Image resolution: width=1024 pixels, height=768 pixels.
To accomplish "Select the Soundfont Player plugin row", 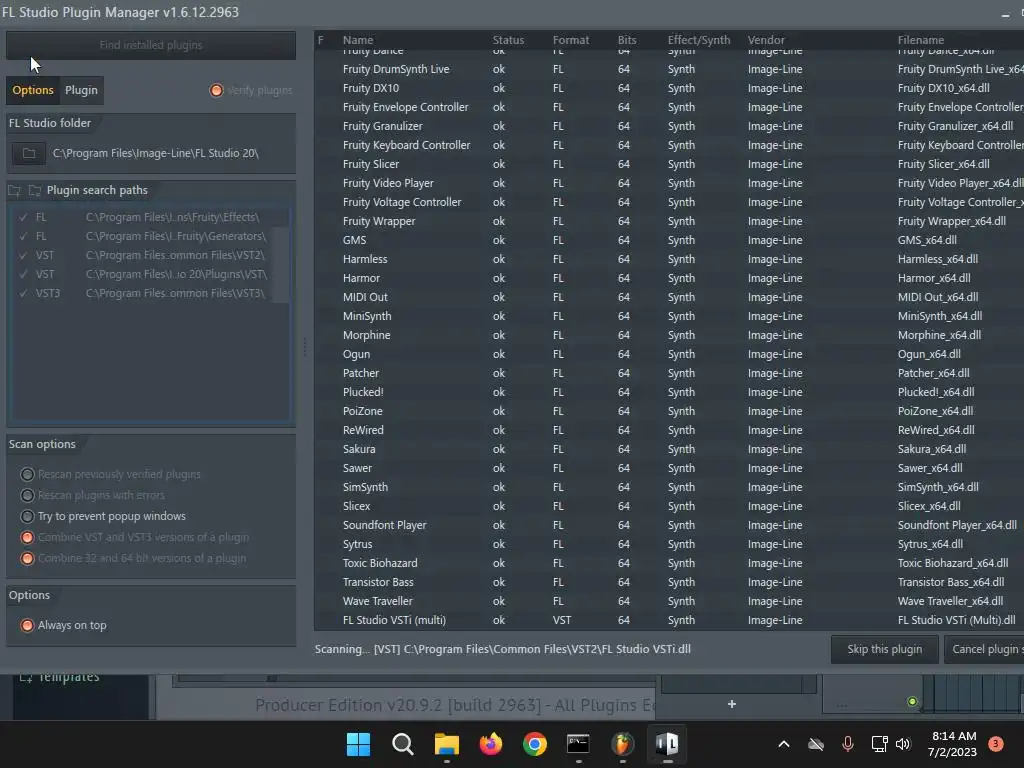I will click(x=669, y=525).
